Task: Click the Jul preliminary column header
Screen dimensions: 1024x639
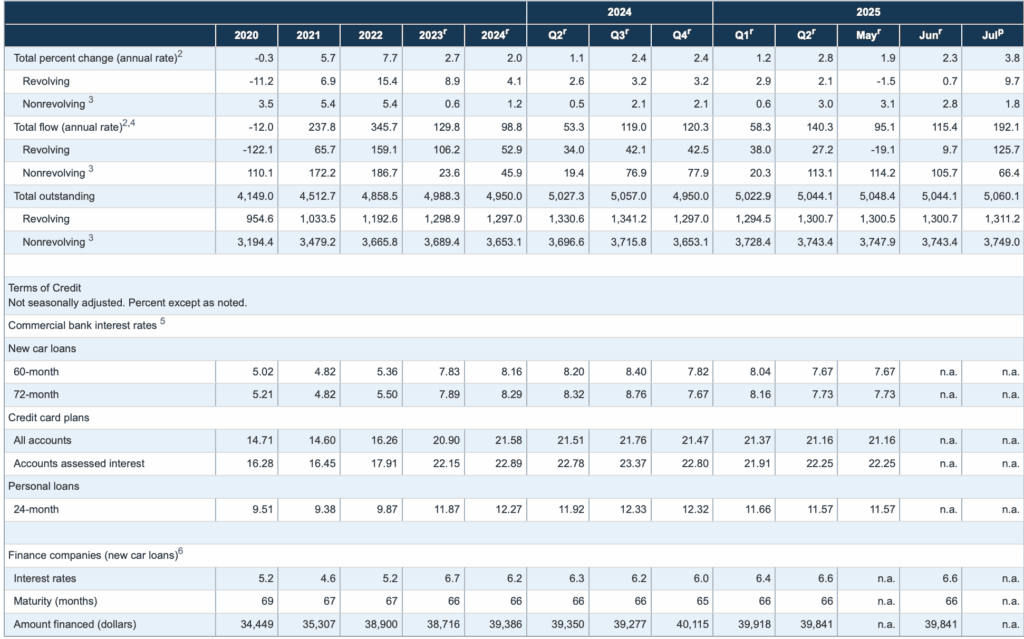Action: (x=992, y=33)
